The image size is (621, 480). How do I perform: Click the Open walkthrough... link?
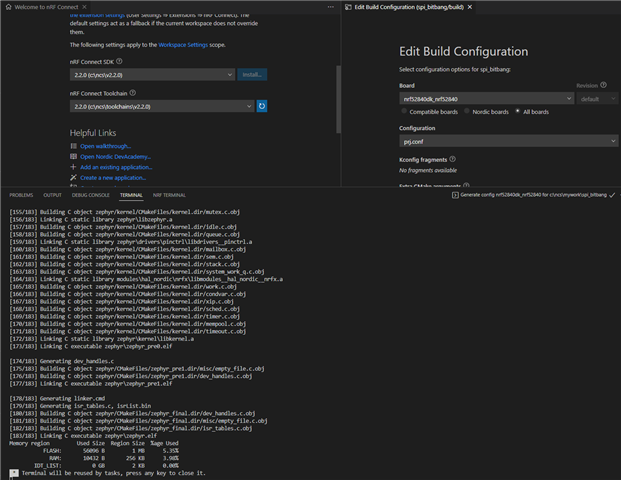tap(105, 146)
